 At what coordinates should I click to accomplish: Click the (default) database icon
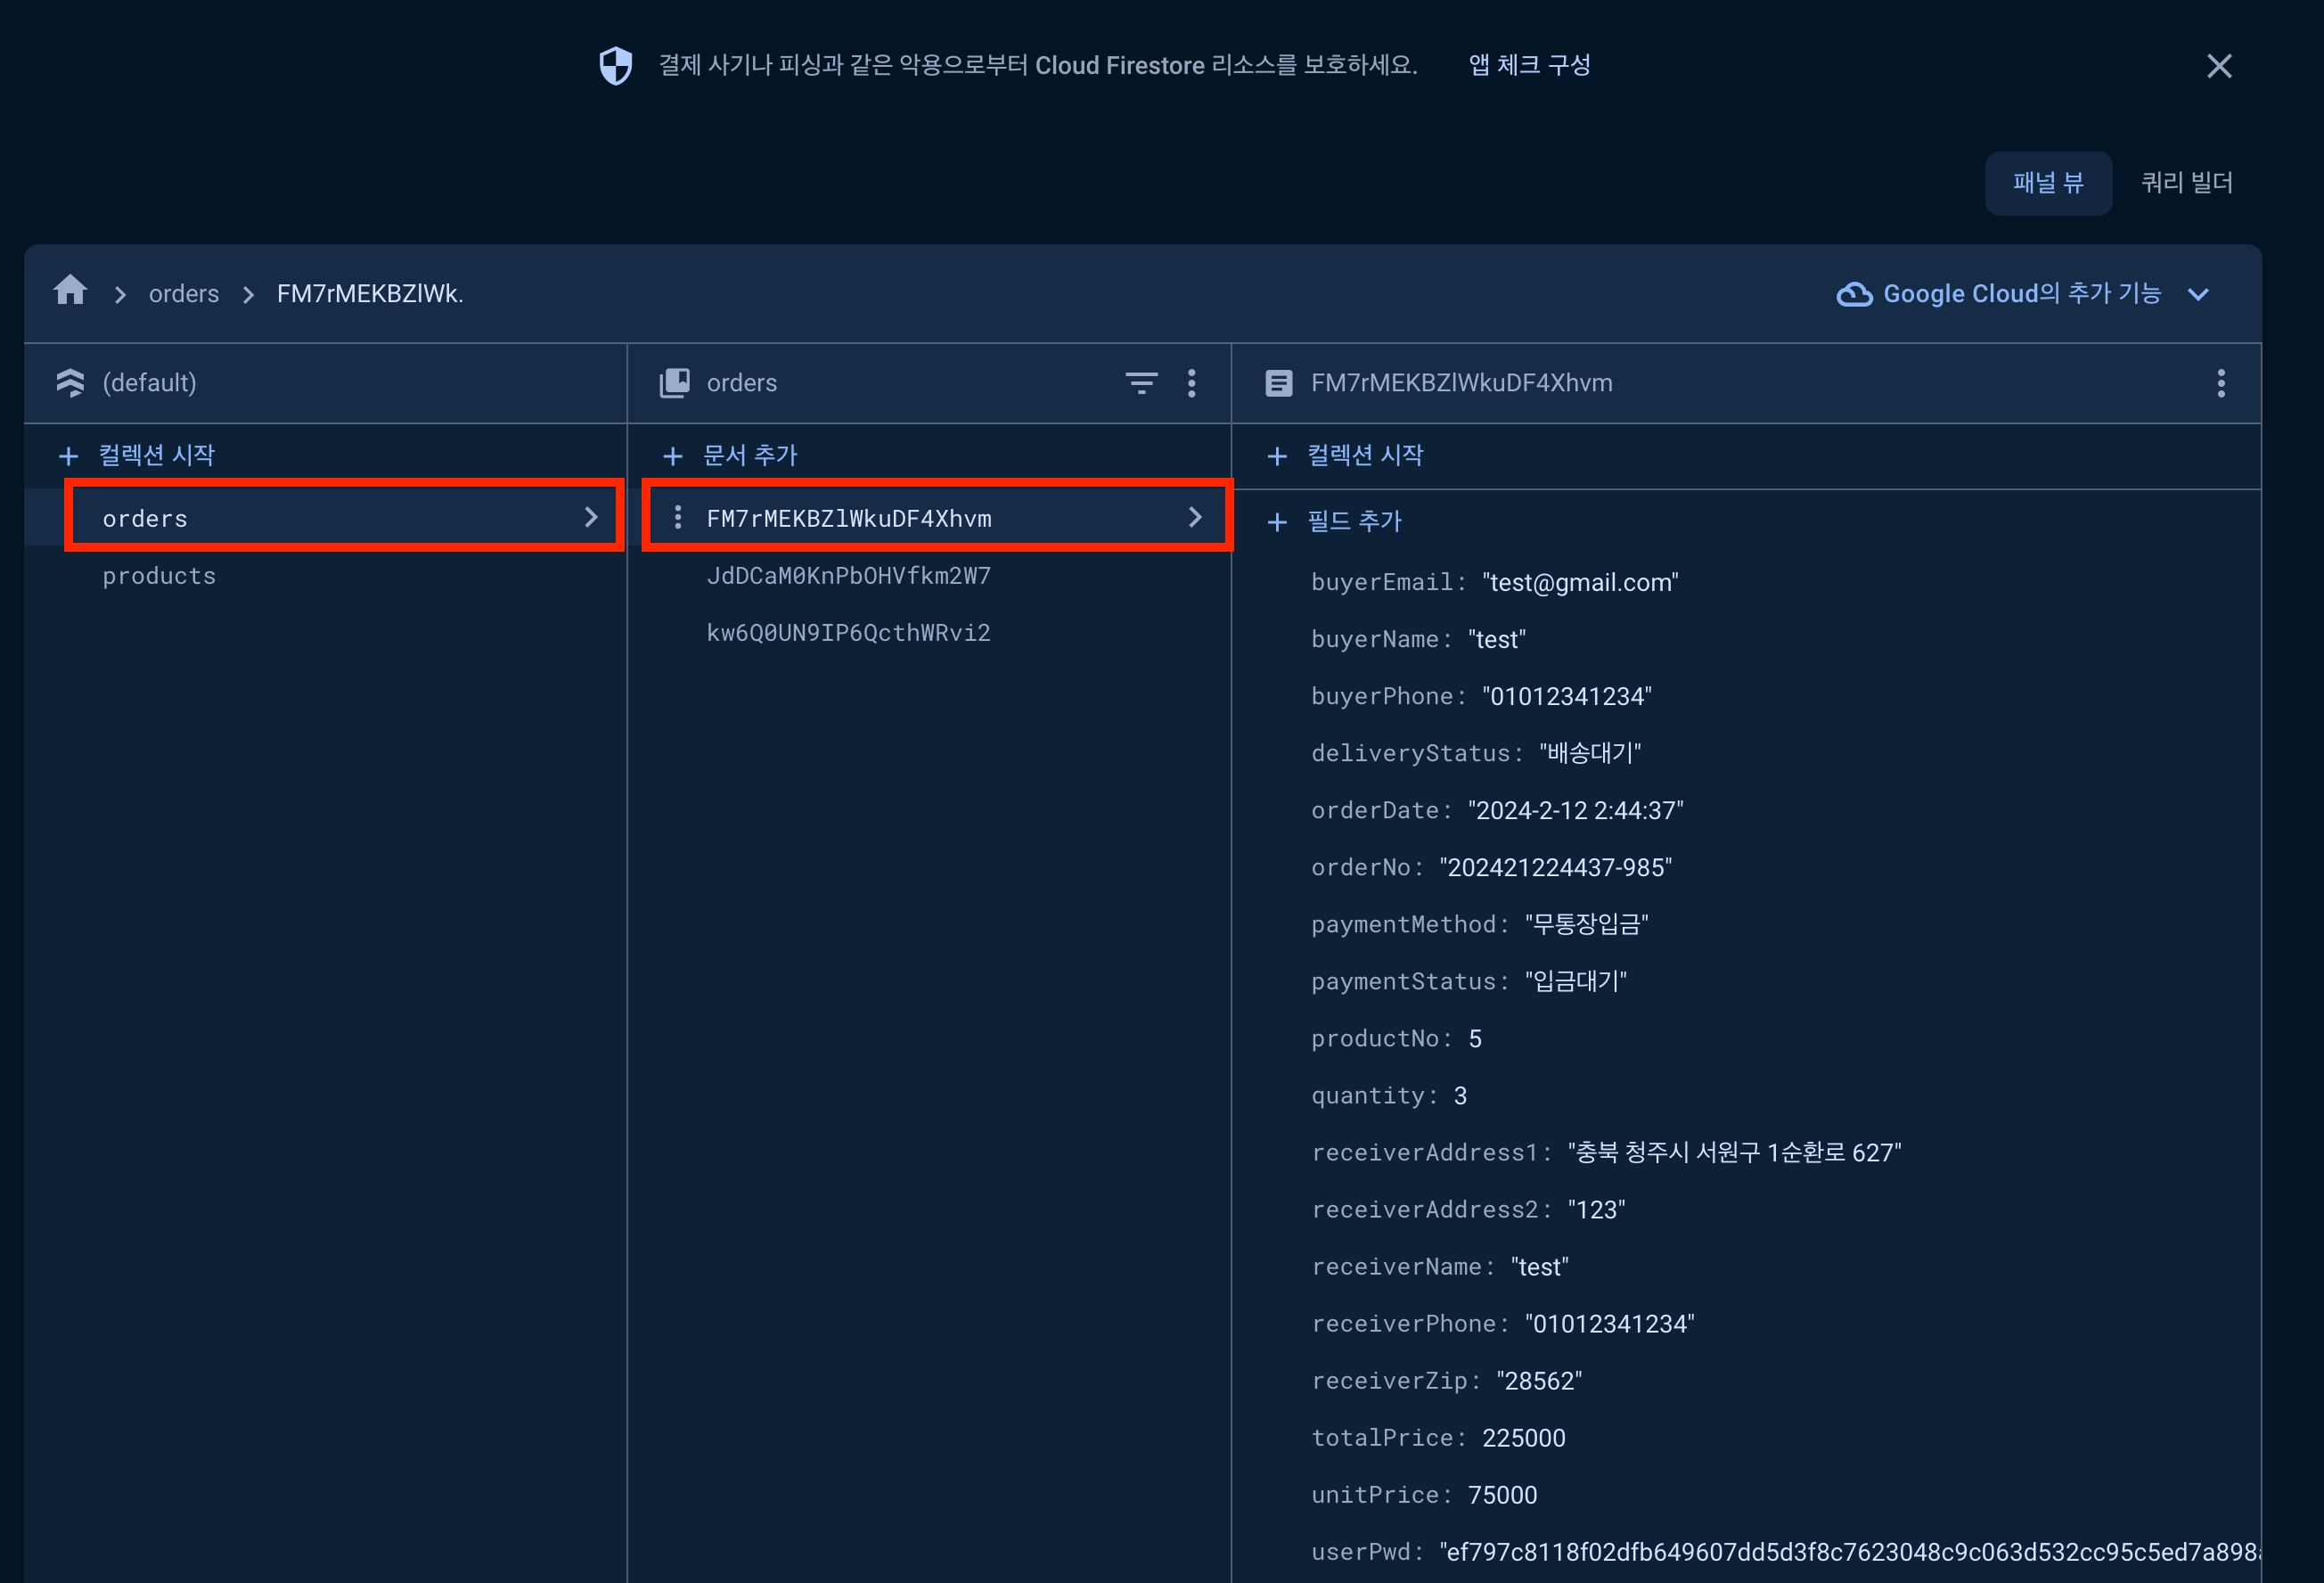(71, 383)
